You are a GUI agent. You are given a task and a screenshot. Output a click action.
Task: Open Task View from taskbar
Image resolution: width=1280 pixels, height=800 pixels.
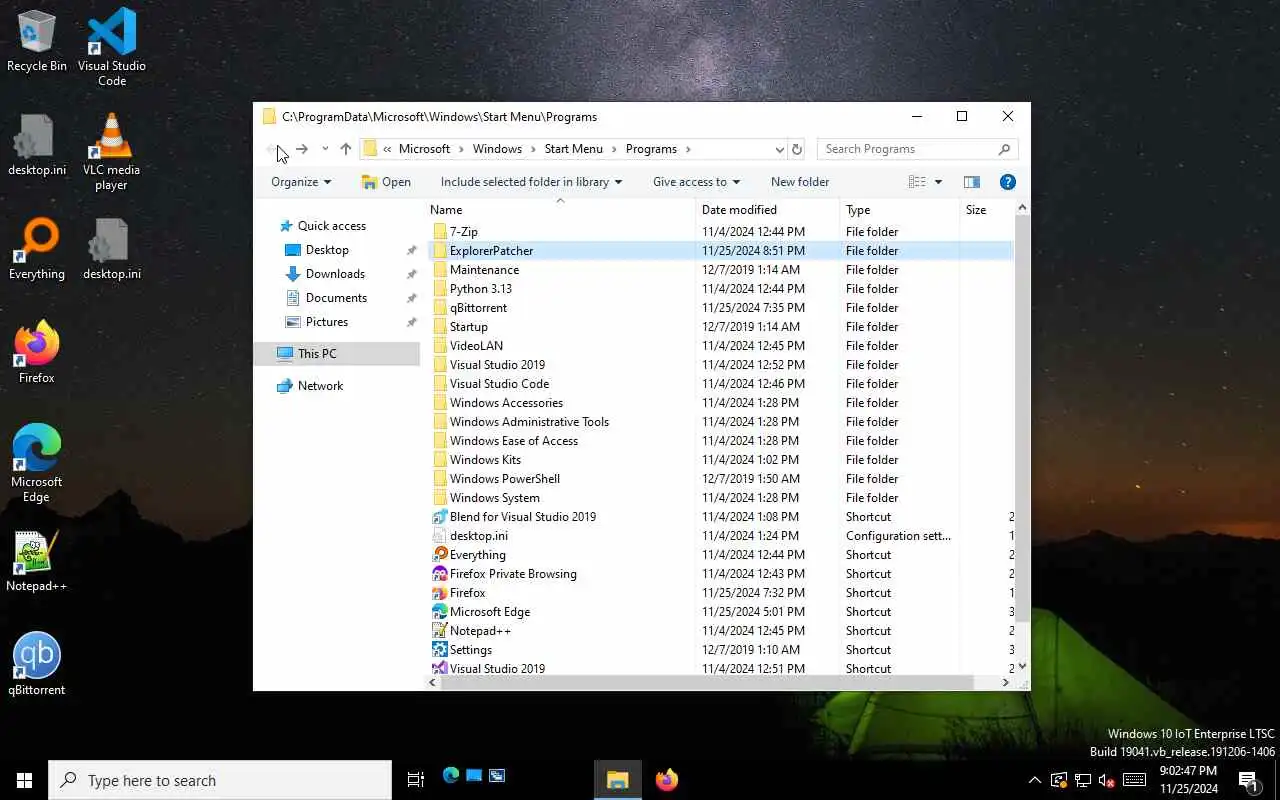coord(416,780)
